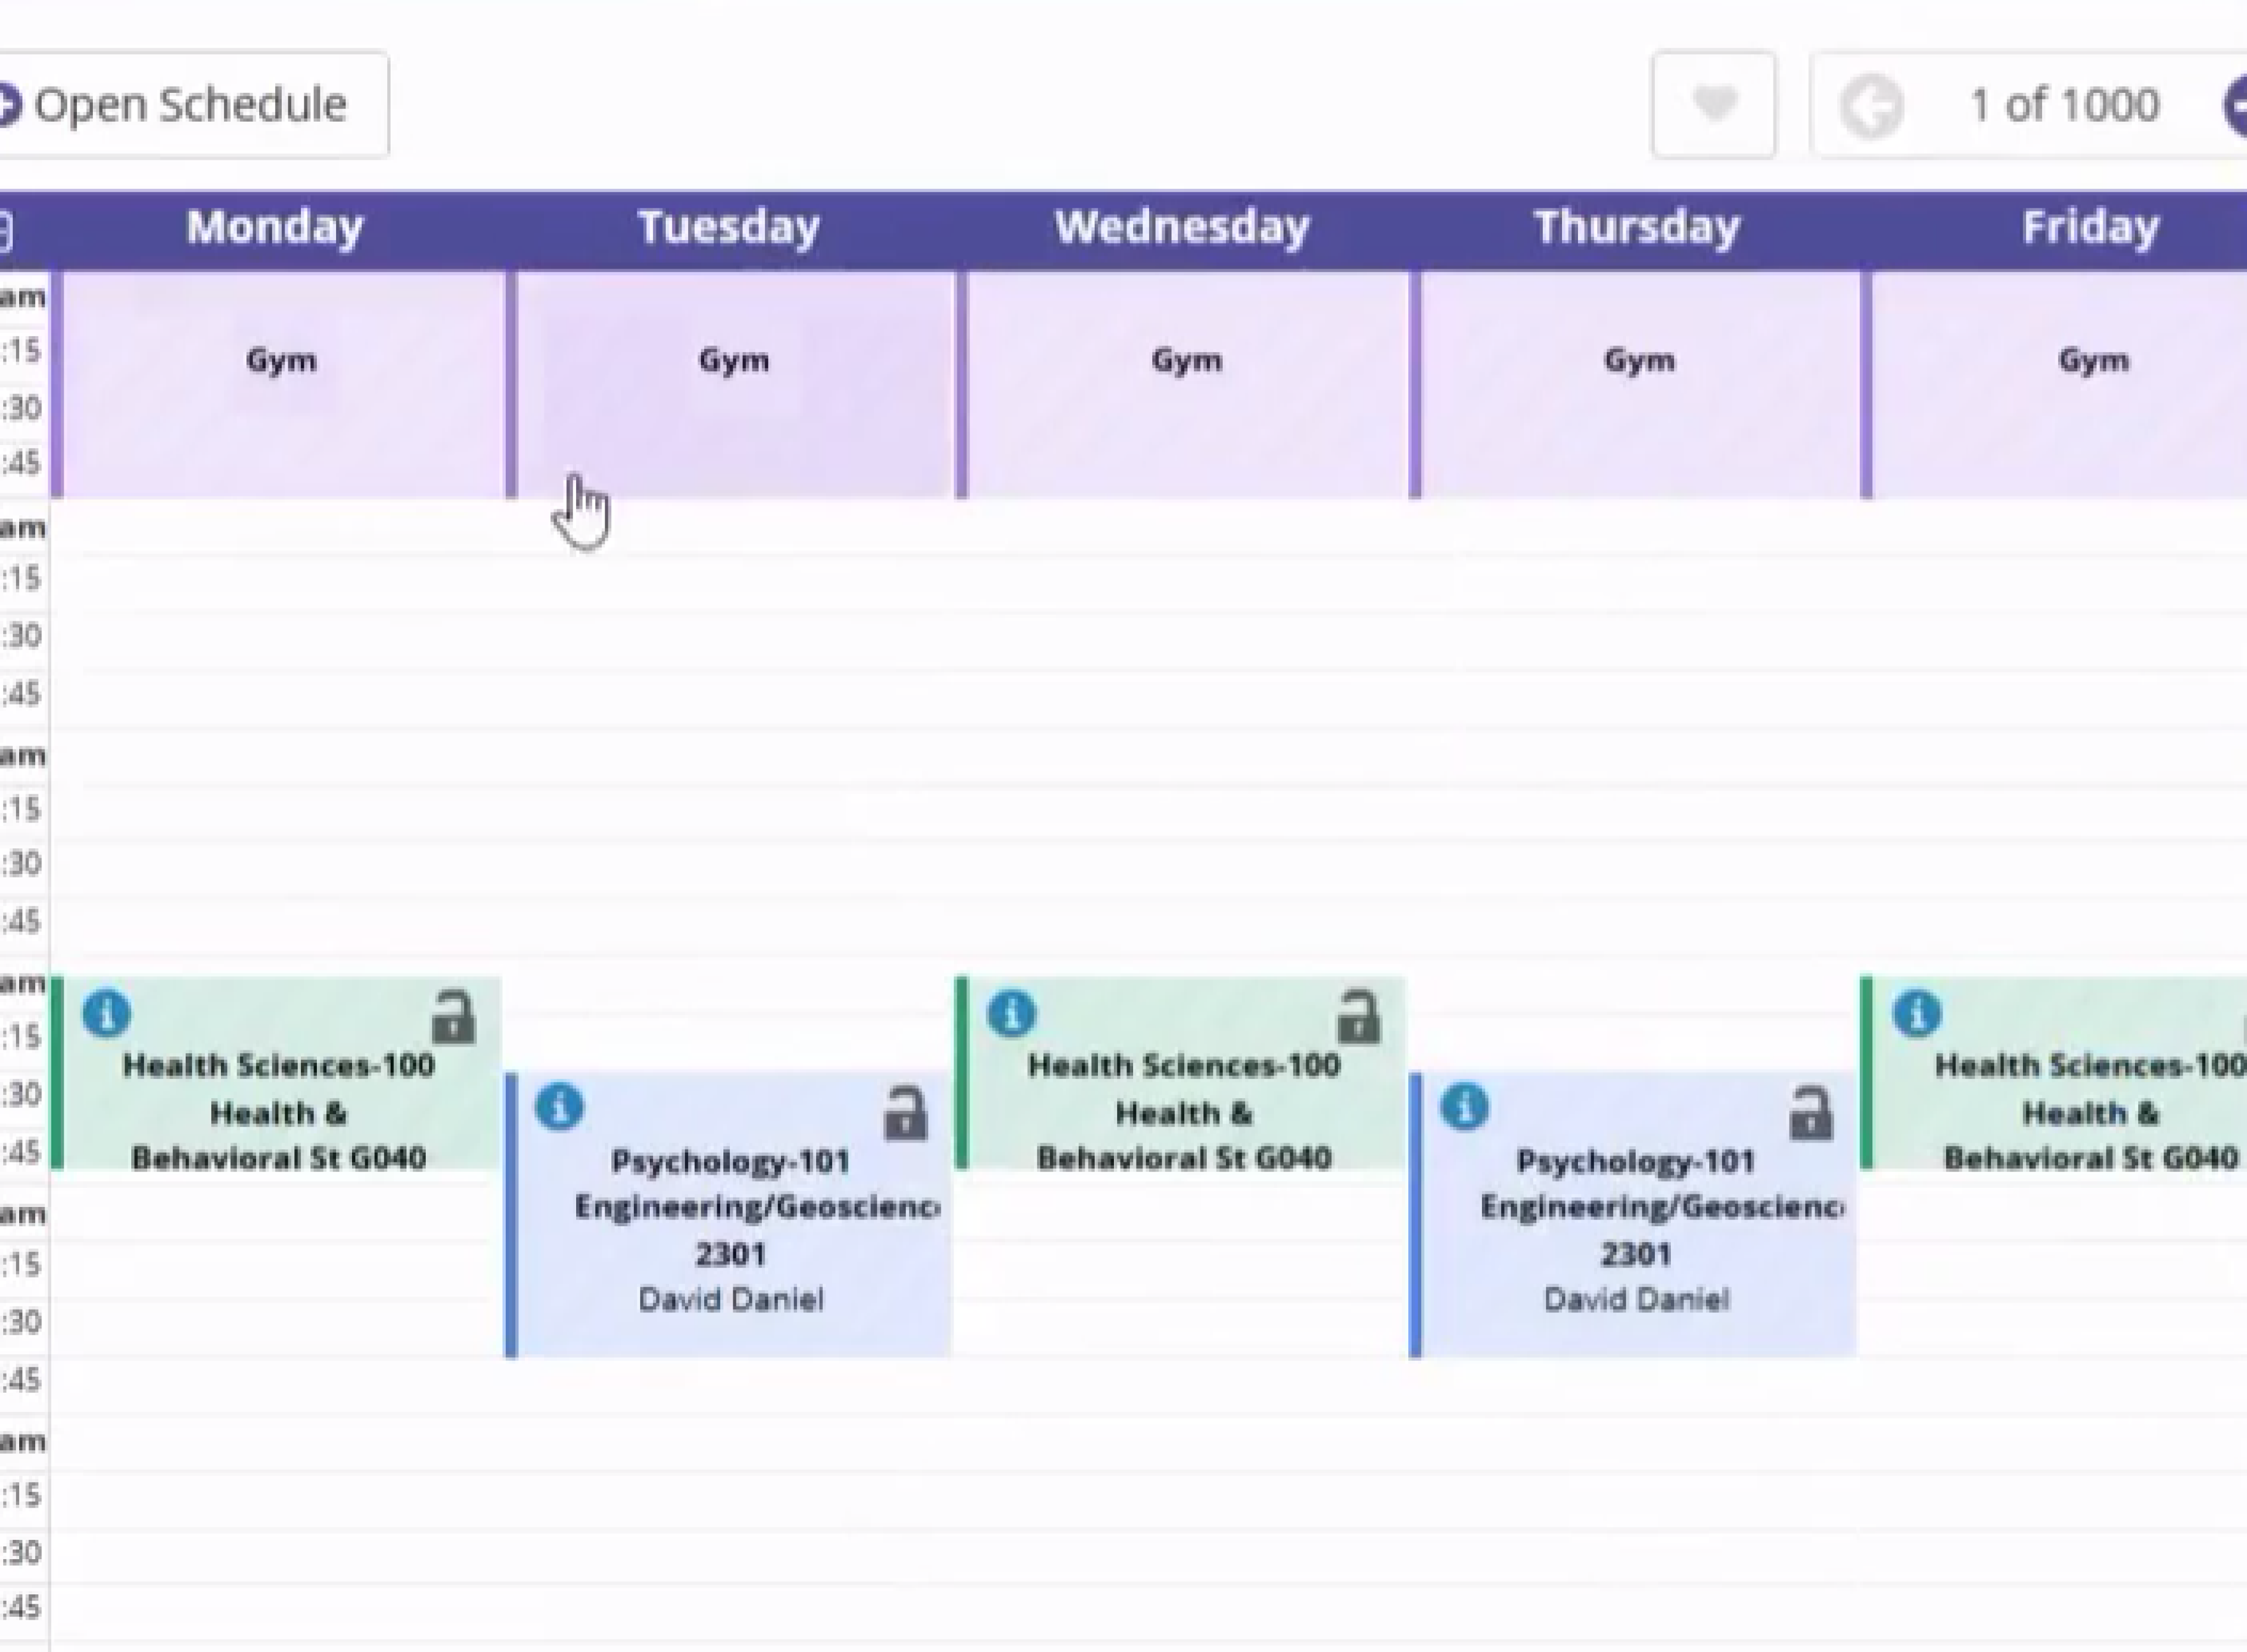Screen dimensions: 2247x1652
Task: Toggle lock on Monday Health Sciences-100
Action: click(453, 1017)
